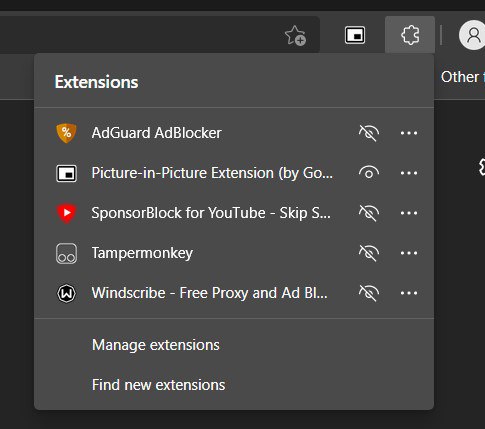This screenshot has width=485, height=429.
Task: Open more actions for Tampermonkey
Action: 409,253
